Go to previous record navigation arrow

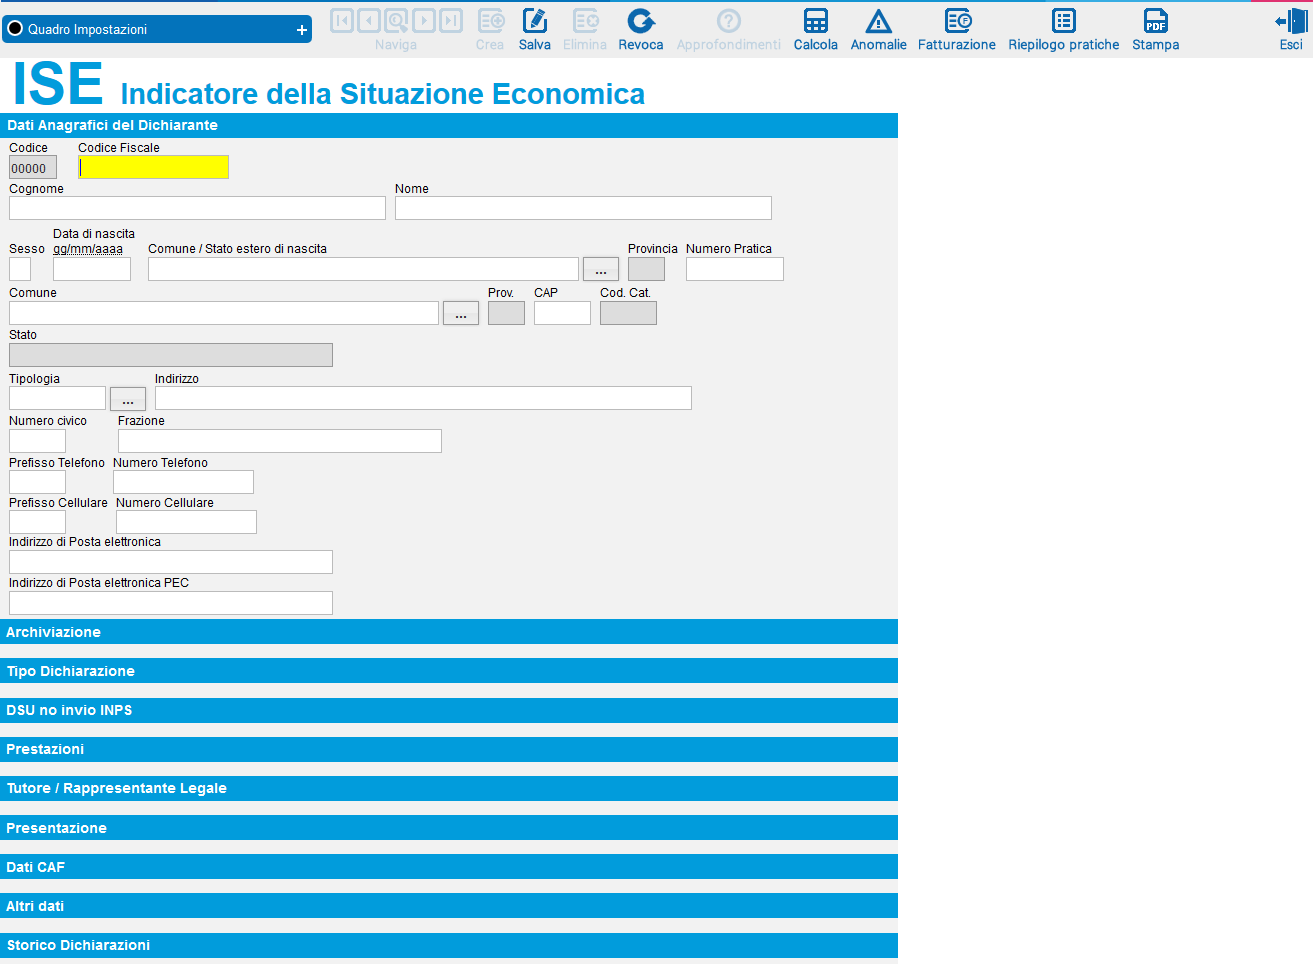point(369,20)
